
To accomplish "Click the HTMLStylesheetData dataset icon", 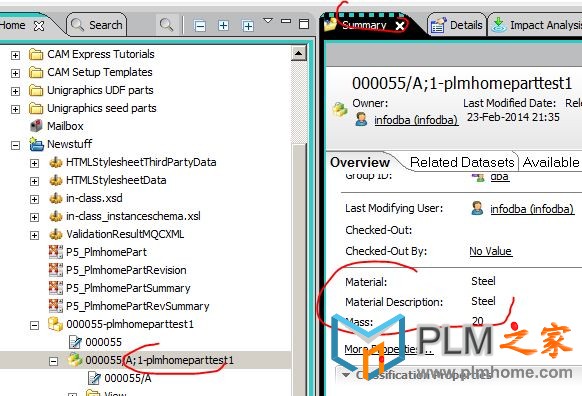I will coord(56,180).
